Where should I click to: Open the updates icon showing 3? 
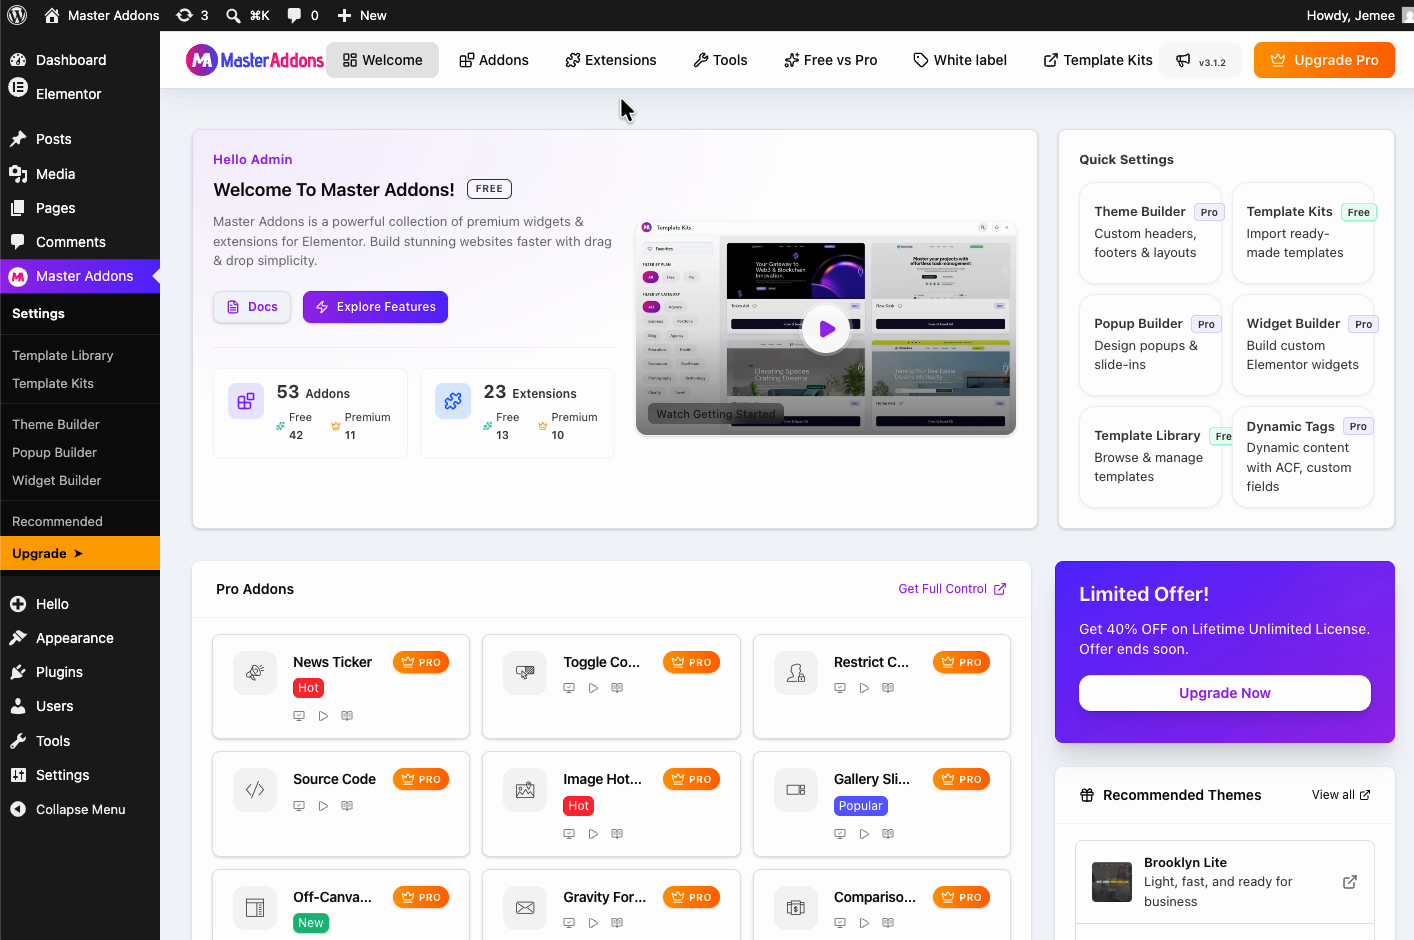(x=192, y=15)
